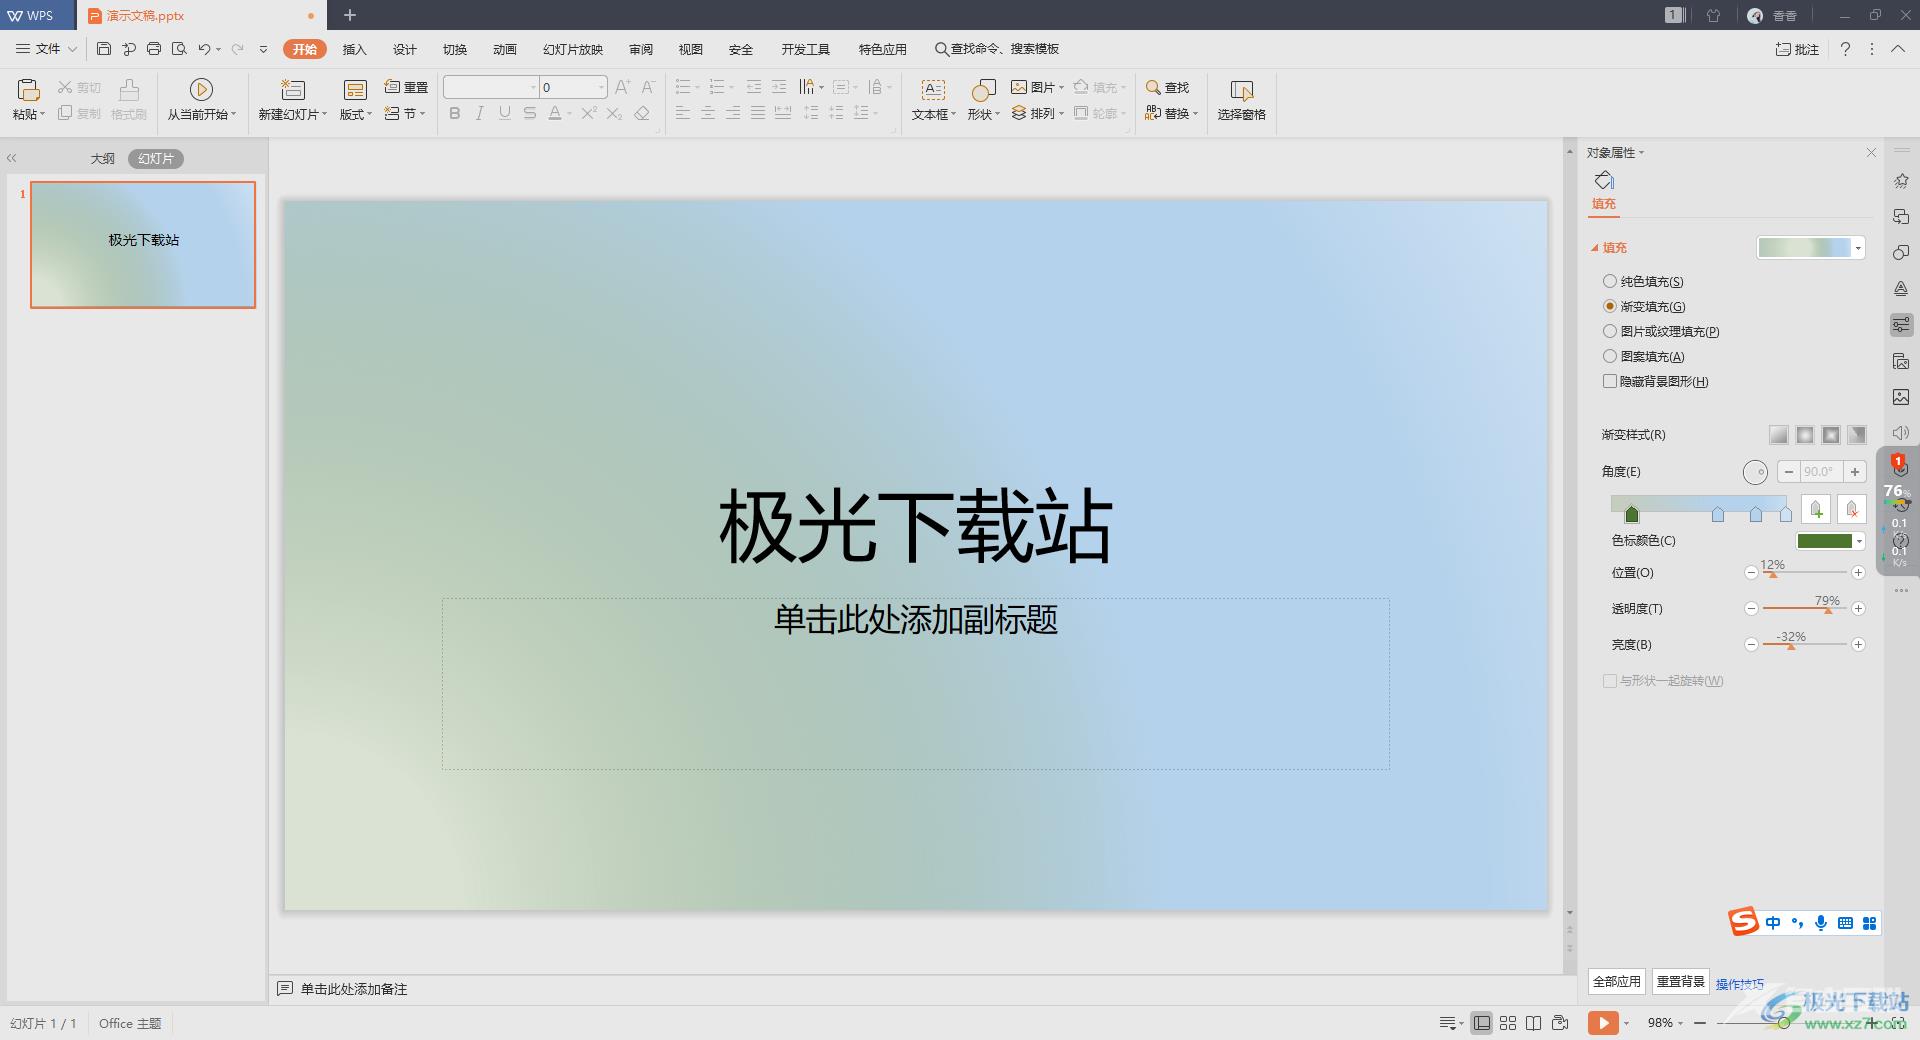
Task: Choose the last gradient style option
Action: (1857, 434)
